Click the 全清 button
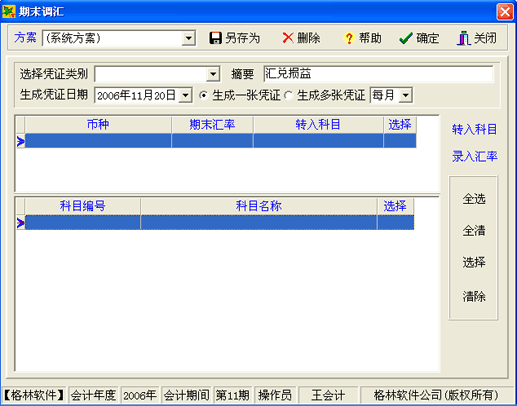Viewport: 517px width, 406px height. [x=474, y=230]
